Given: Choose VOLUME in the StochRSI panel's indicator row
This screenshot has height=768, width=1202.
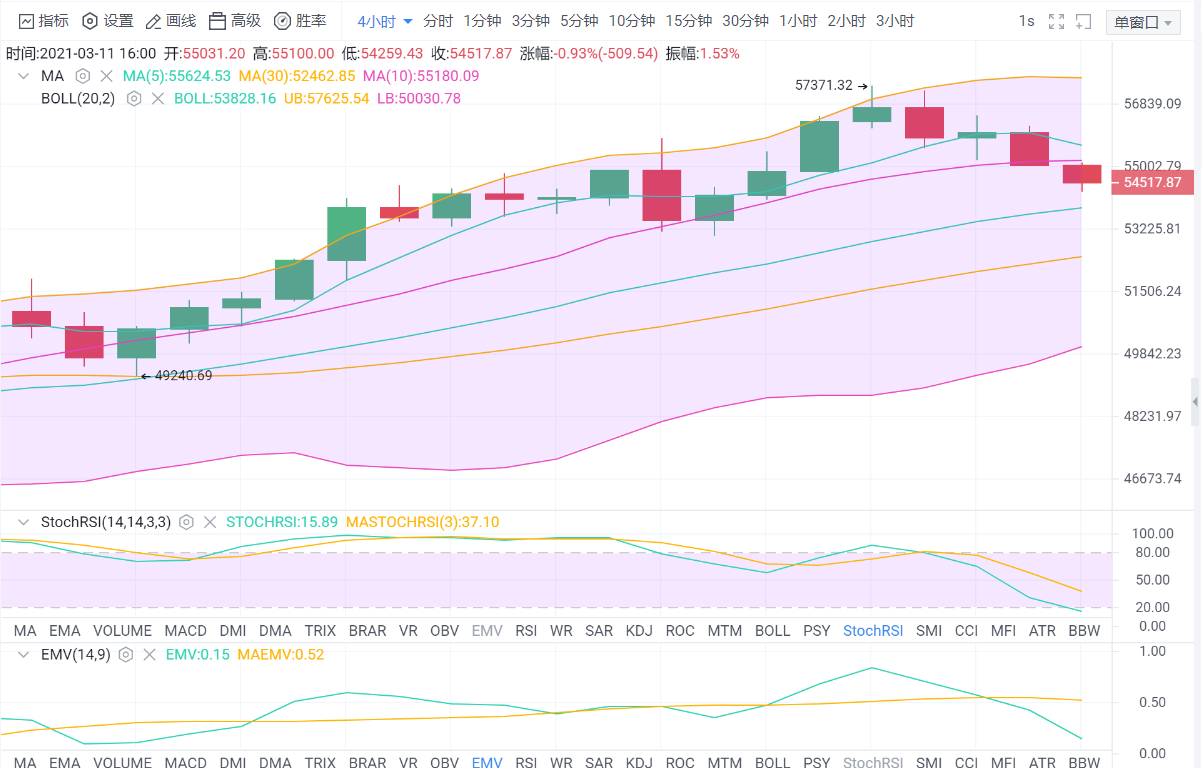Looking at the screenshot, I should (x=123, y=631).
